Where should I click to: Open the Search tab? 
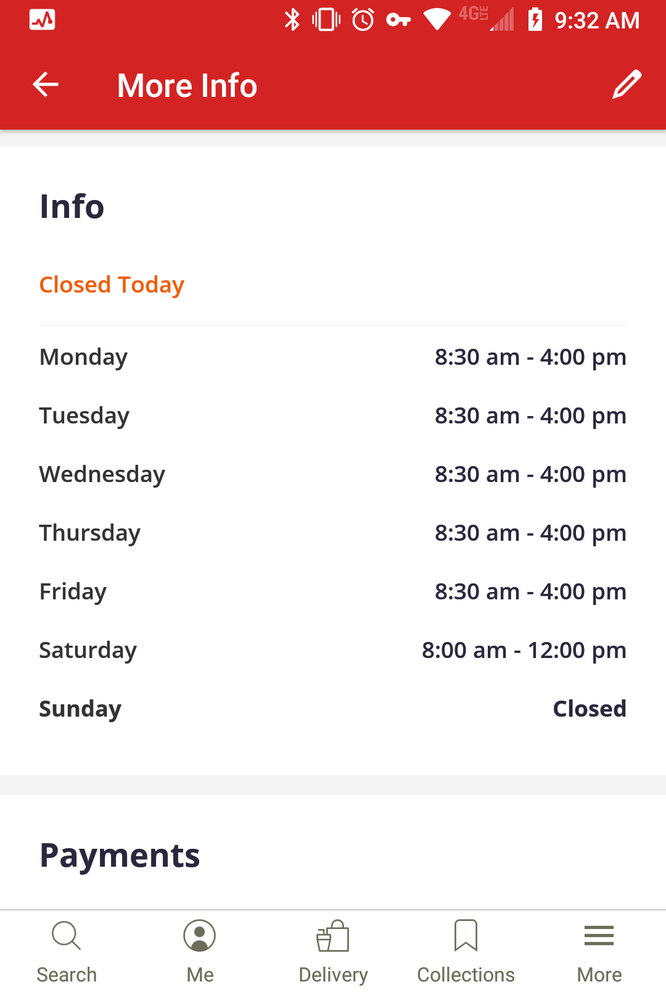click(67, 952)
